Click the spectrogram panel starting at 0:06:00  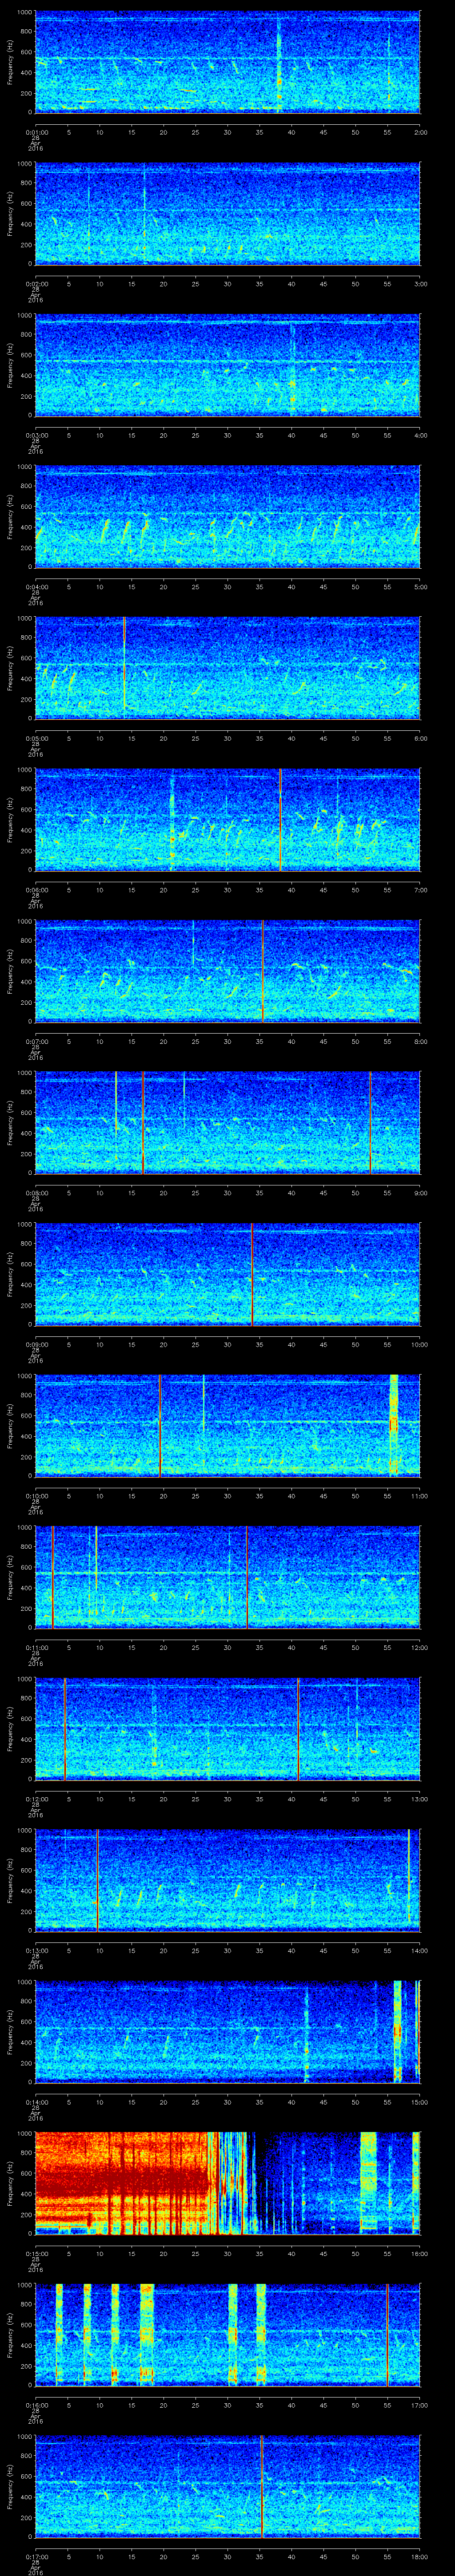[228, 820]
